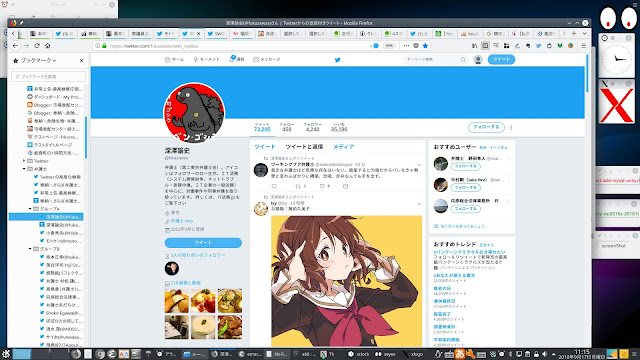
Task: Open Twitter 通知 (Notifications)
Action: click(237, 60)
